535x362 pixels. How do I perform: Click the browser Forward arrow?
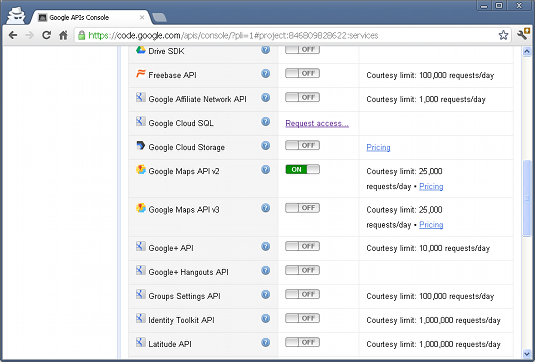click(30, 35)
